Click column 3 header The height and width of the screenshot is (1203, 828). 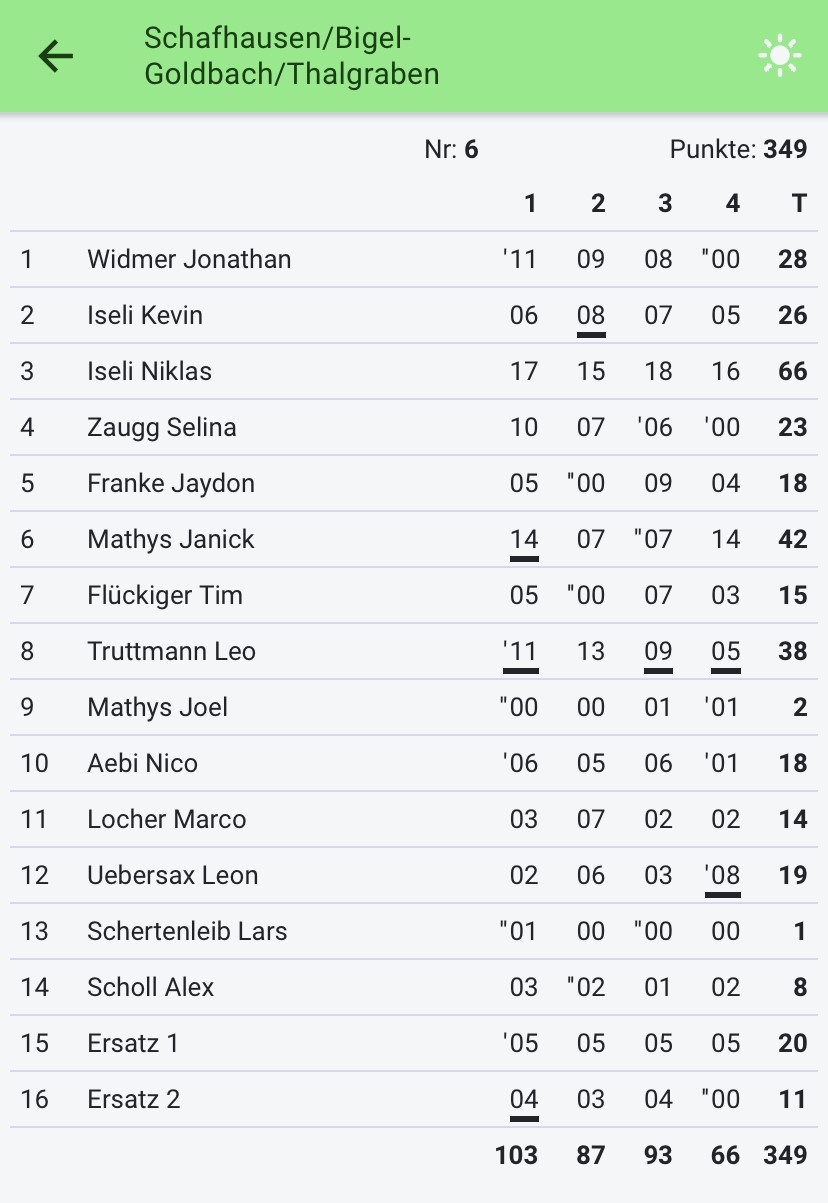coord(665,204)
